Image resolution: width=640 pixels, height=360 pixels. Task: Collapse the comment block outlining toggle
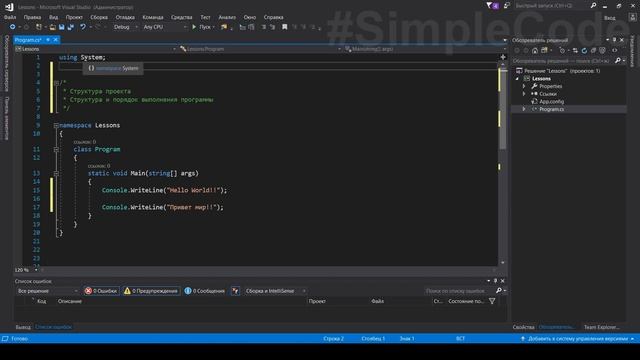click(56, 83)
